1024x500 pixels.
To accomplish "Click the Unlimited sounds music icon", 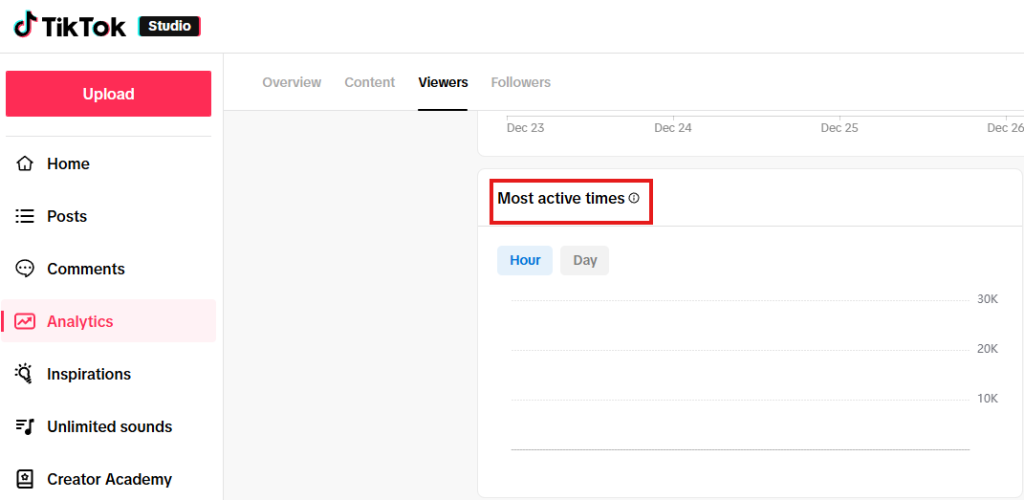I will click(x=24, y=427).
